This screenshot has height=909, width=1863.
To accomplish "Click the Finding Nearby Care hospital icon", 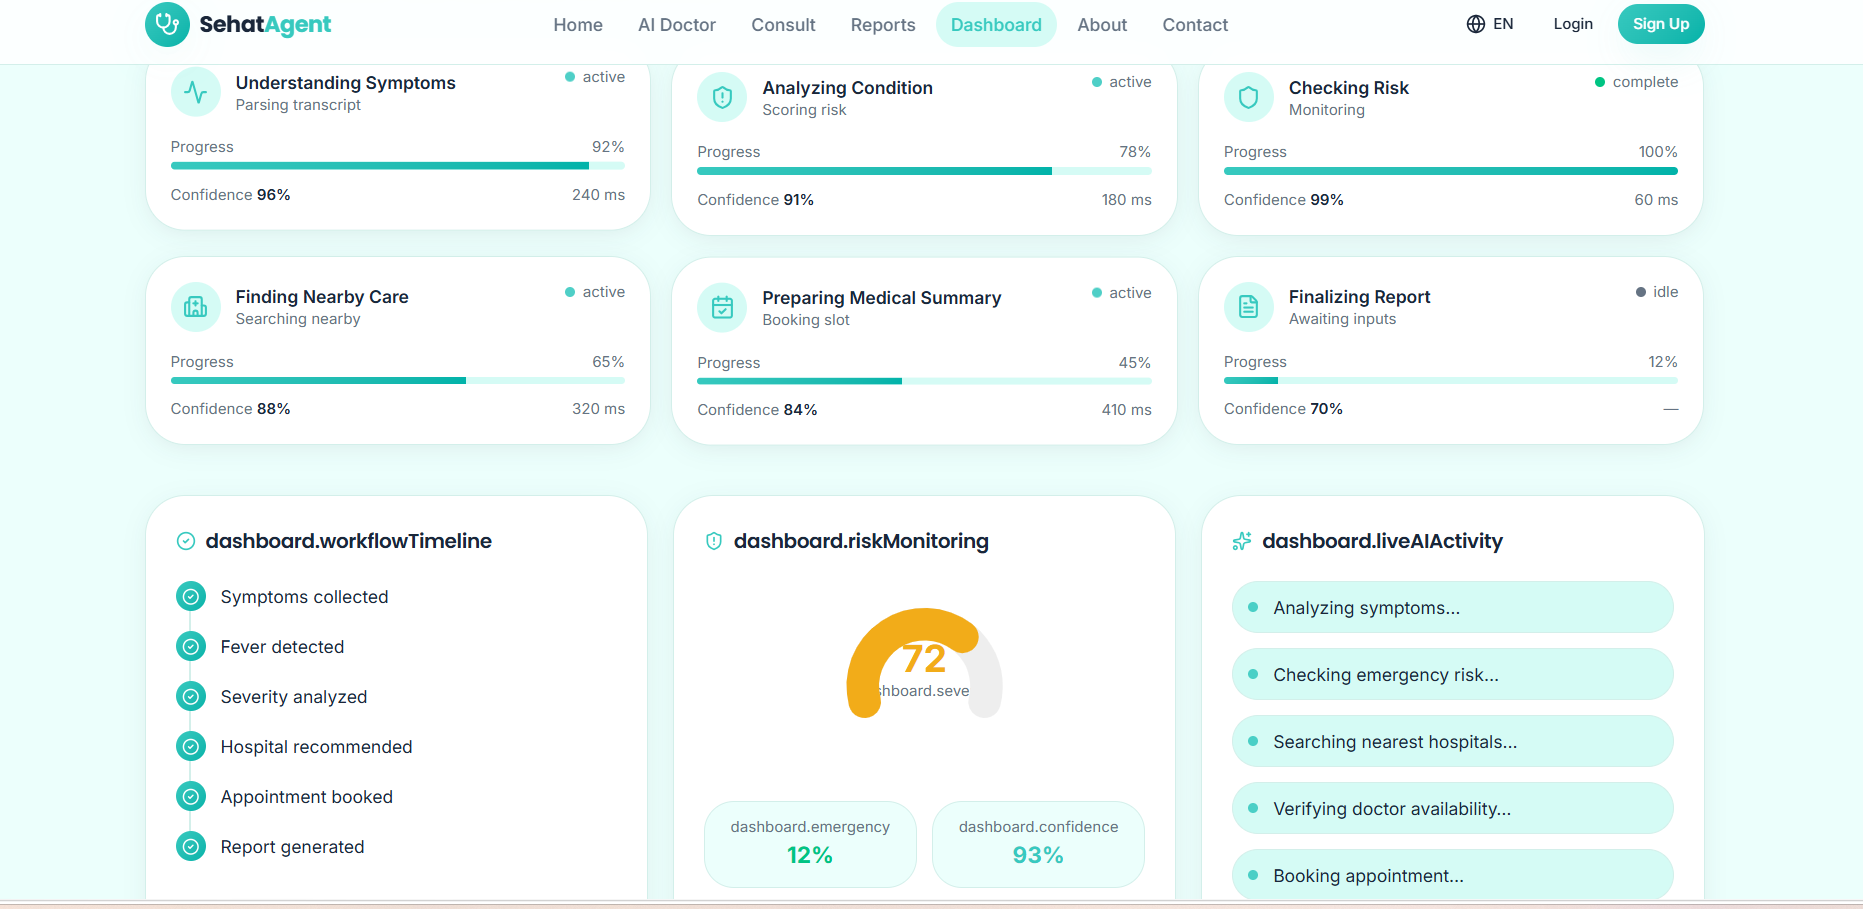I will 196,307.
